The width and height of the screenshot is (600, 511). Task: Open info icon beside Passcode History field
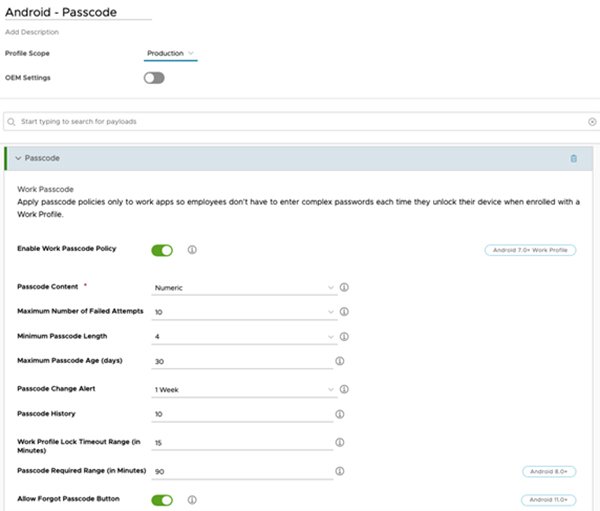[x=340, y=414]
